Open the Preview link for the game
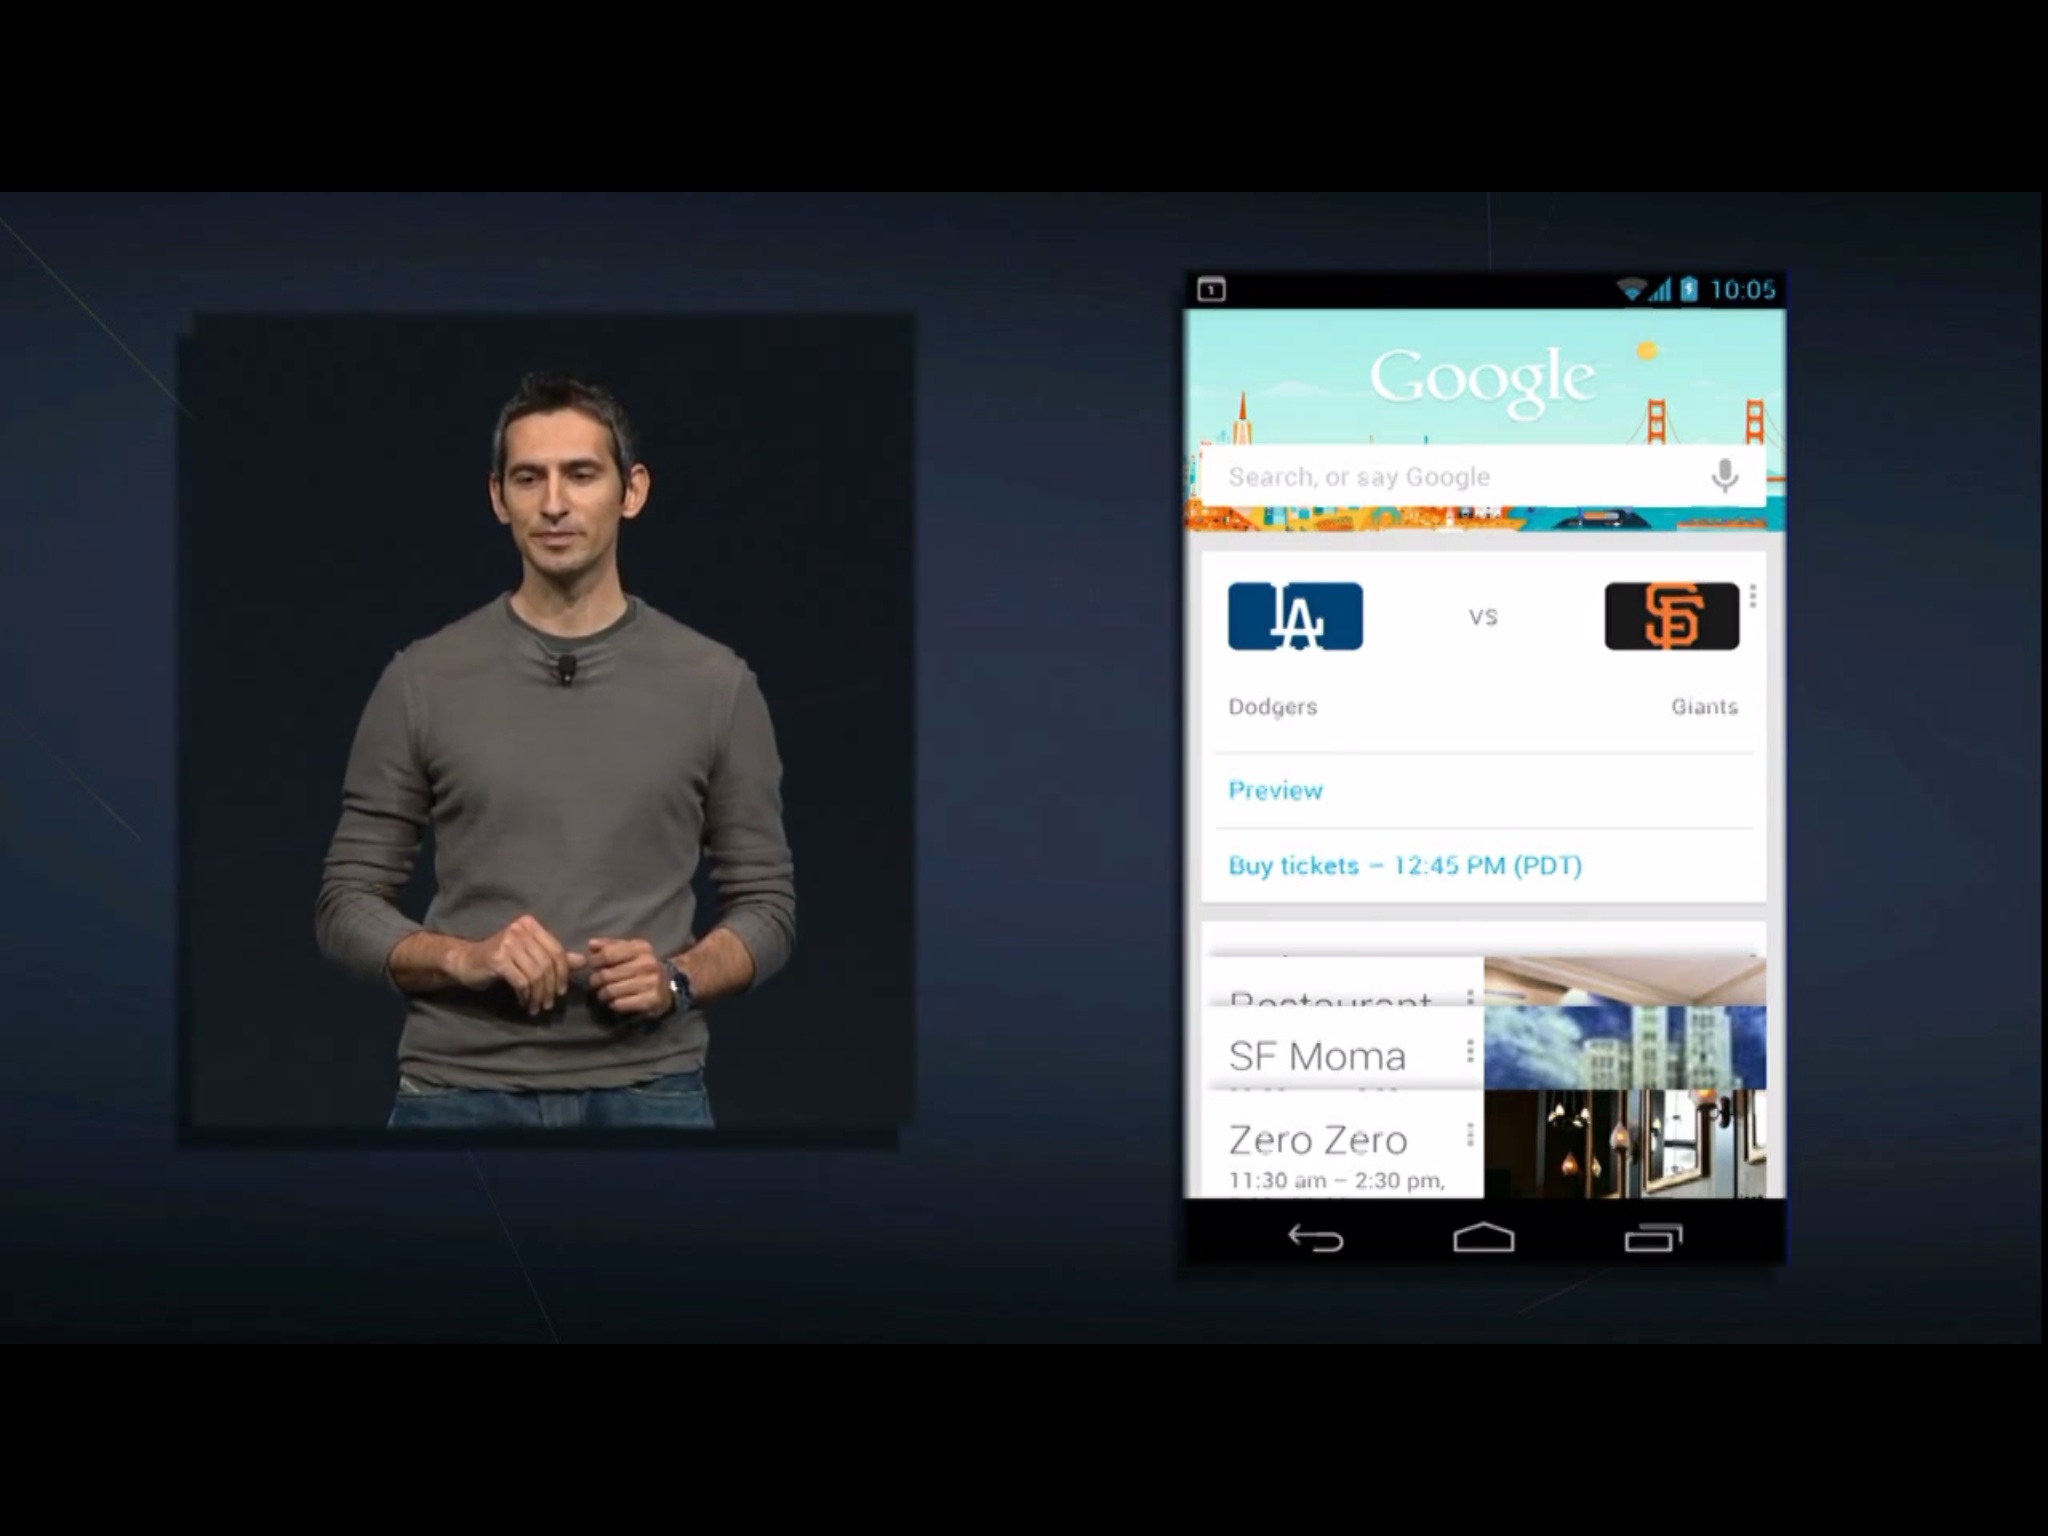 (x=1276, y=790)
